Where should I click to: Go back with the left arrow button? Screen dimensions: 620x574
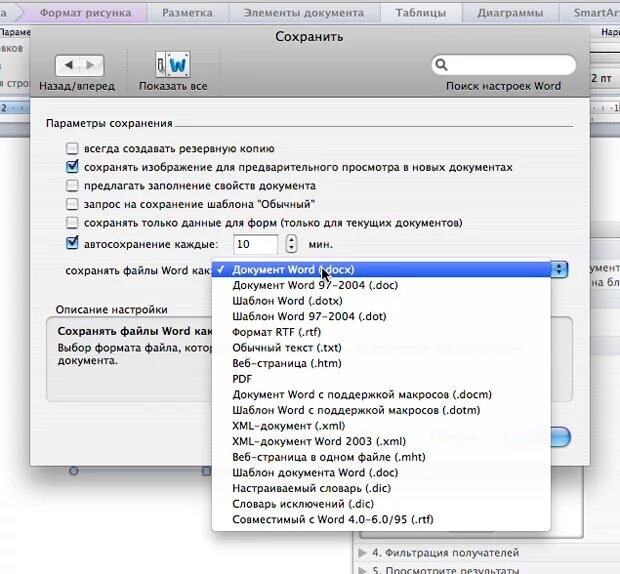68,65
